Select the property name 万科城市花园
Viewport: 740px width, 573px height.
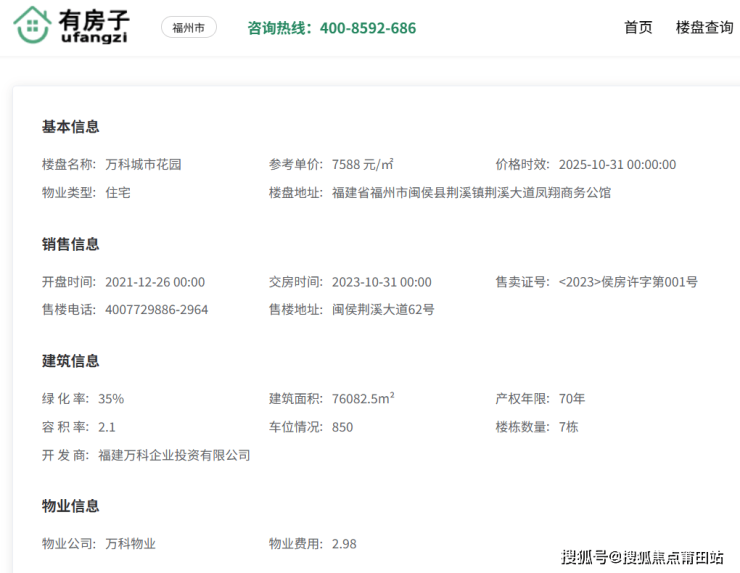tap(143, 165)
